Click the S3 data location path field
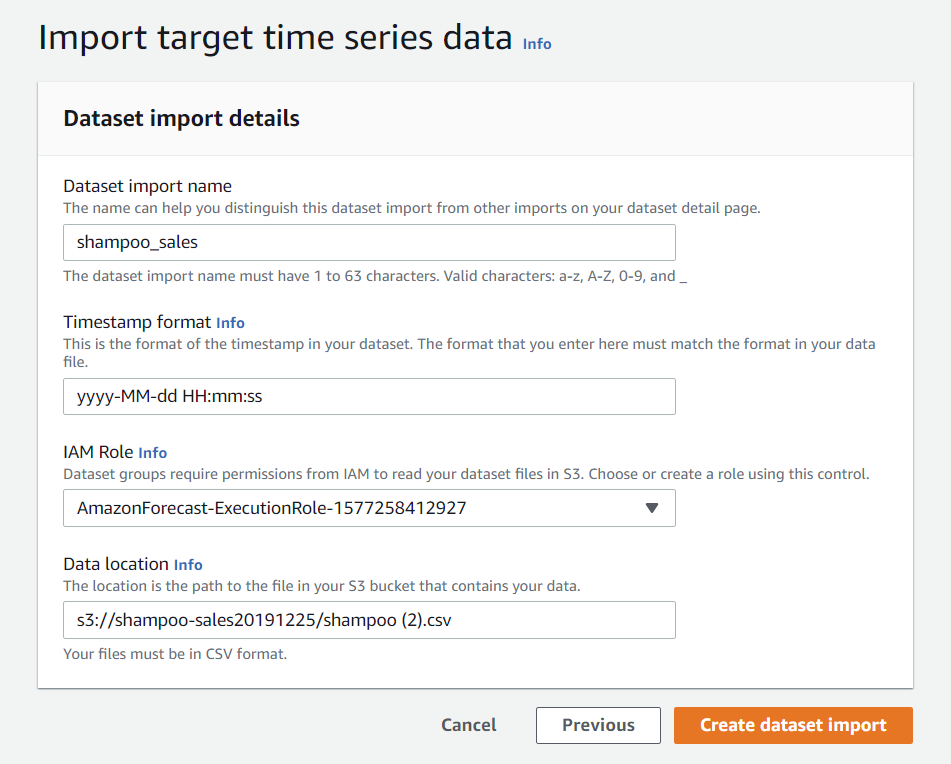Screen dimensions: 951x764 369,620
